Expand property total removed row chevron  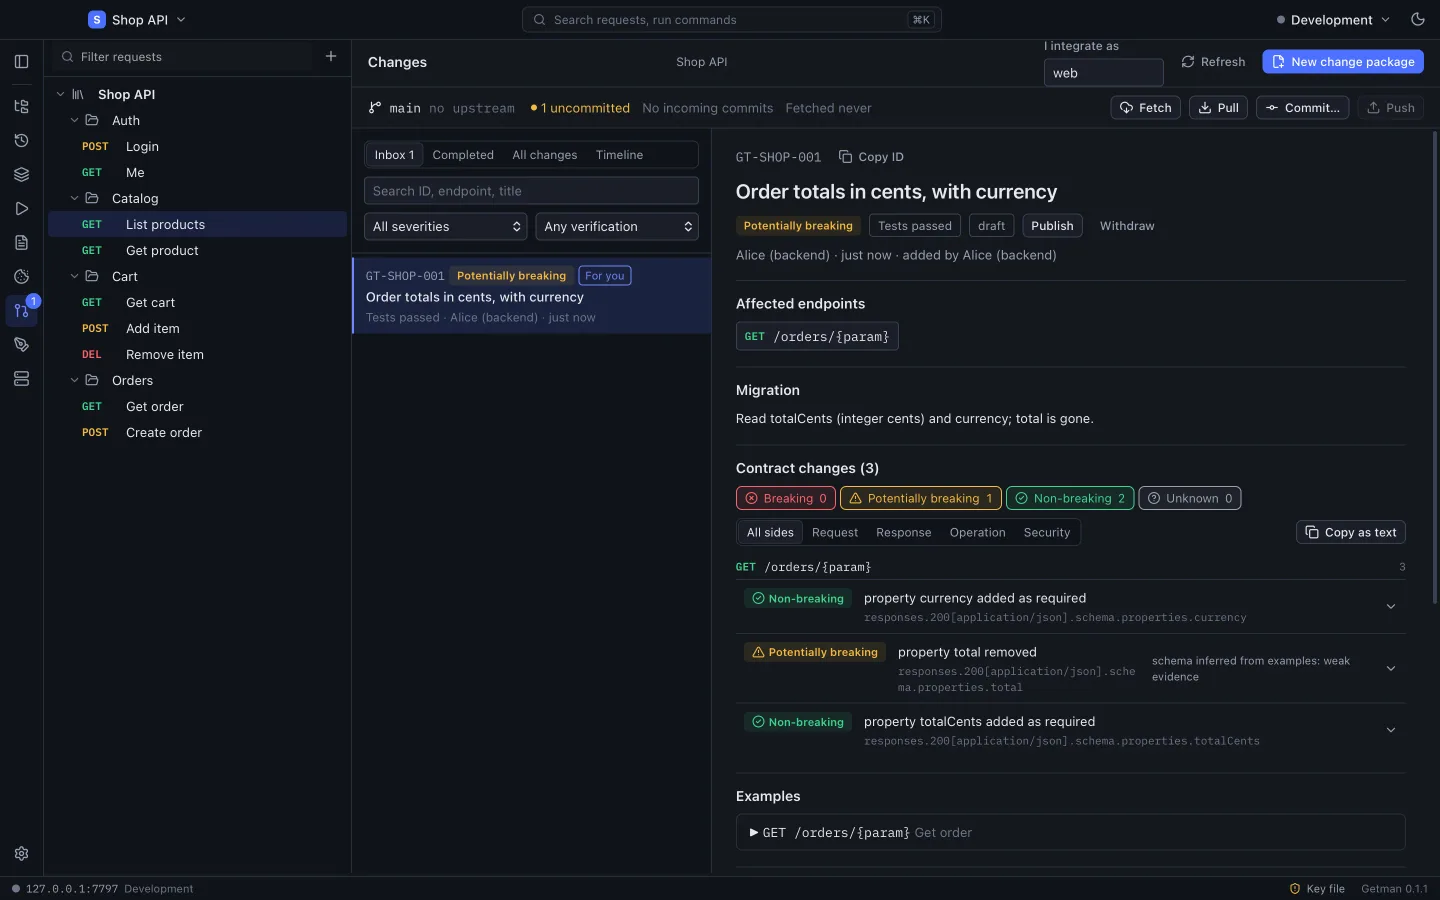tap(1390, 669)
